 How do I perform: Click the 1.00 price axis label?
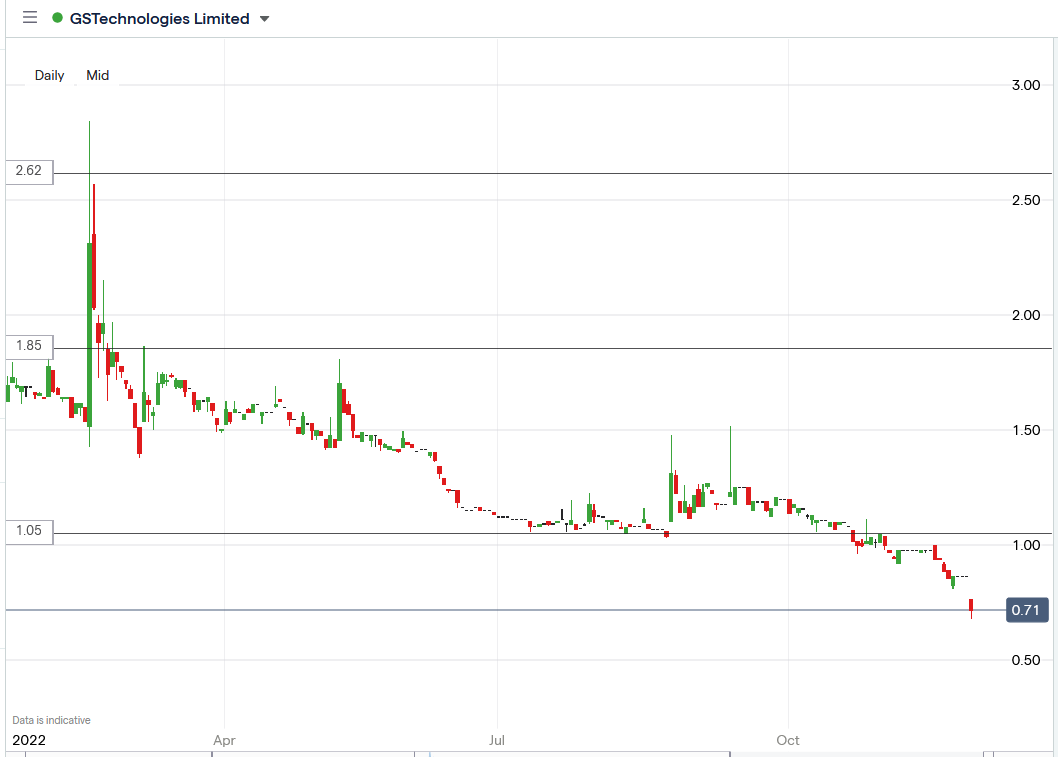click(x=1026, y=545)
